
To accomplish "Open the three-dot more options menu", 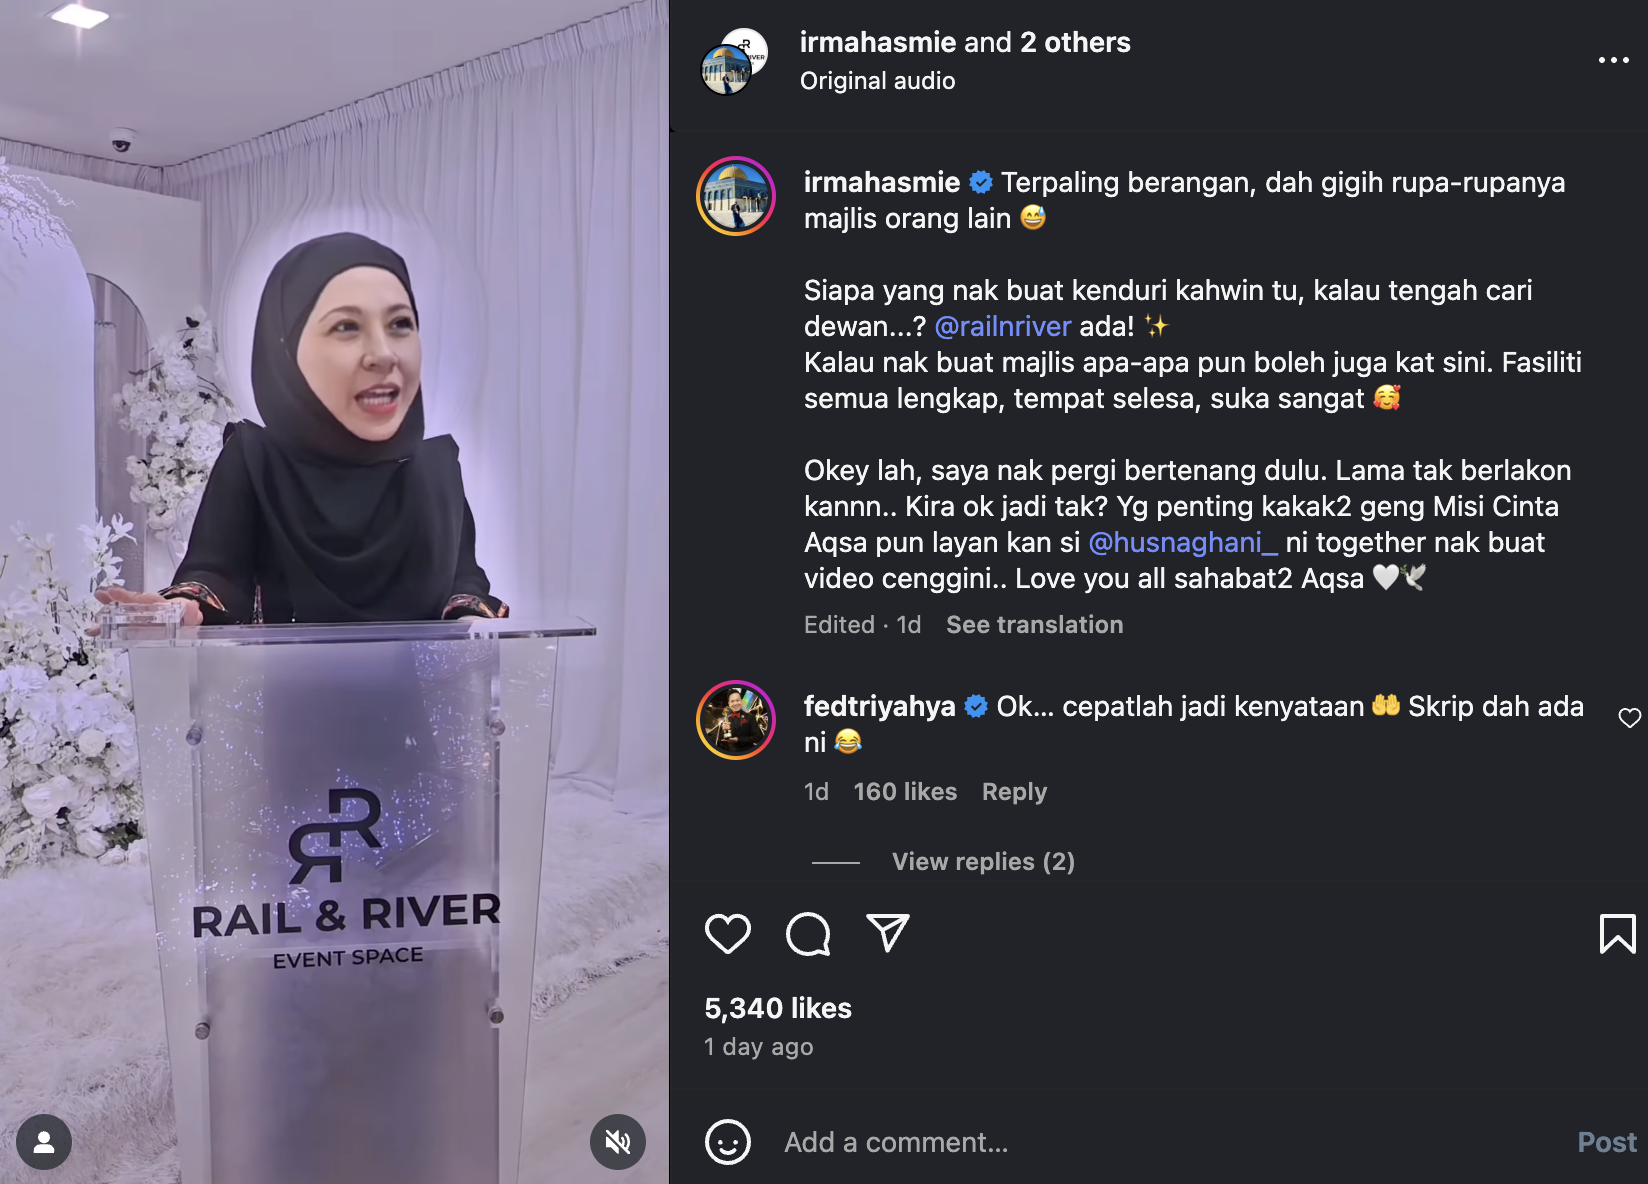I will [1613, 60].
